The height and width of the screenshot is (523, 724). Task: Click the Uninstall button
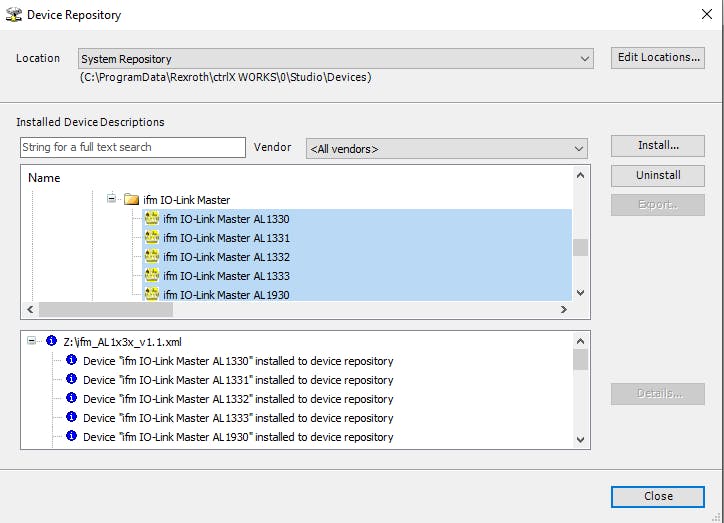coord(658,175)
